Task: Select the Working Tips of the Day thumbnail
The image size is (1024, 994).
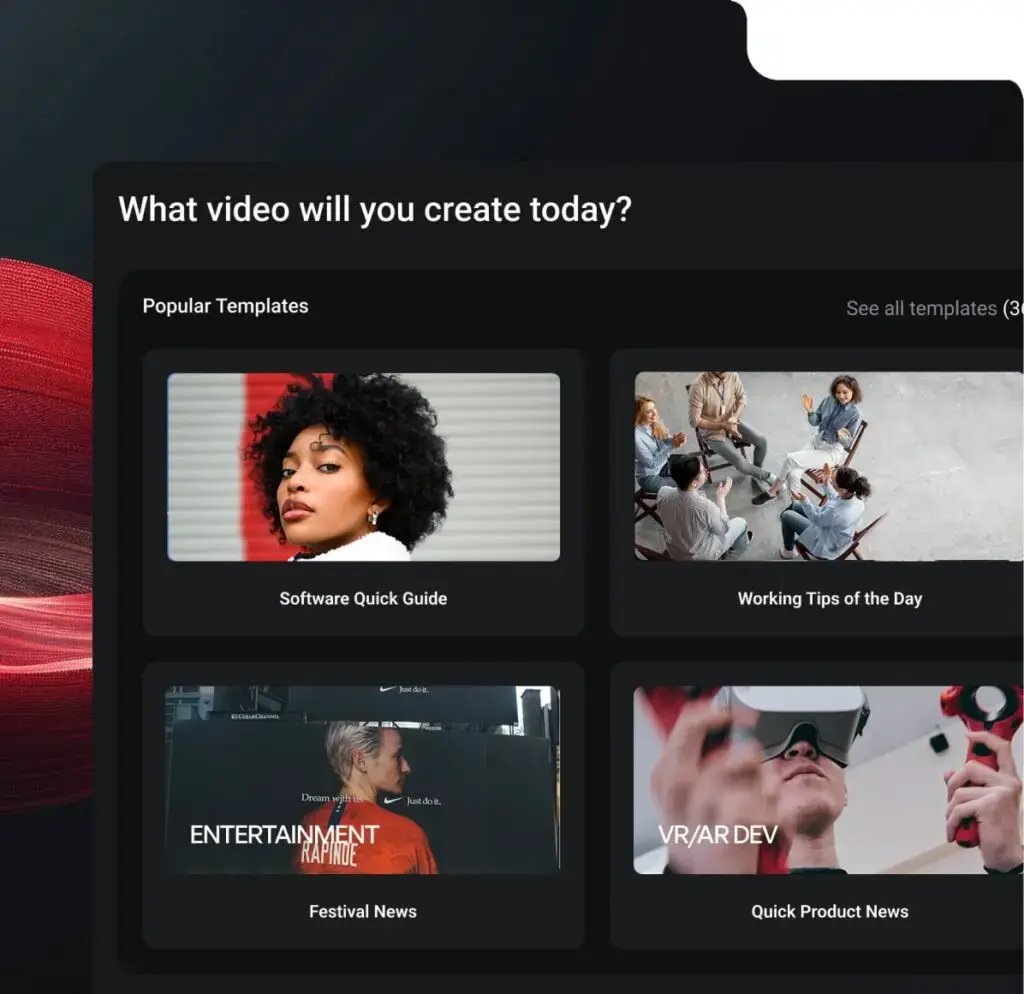Action: point(828,467)
